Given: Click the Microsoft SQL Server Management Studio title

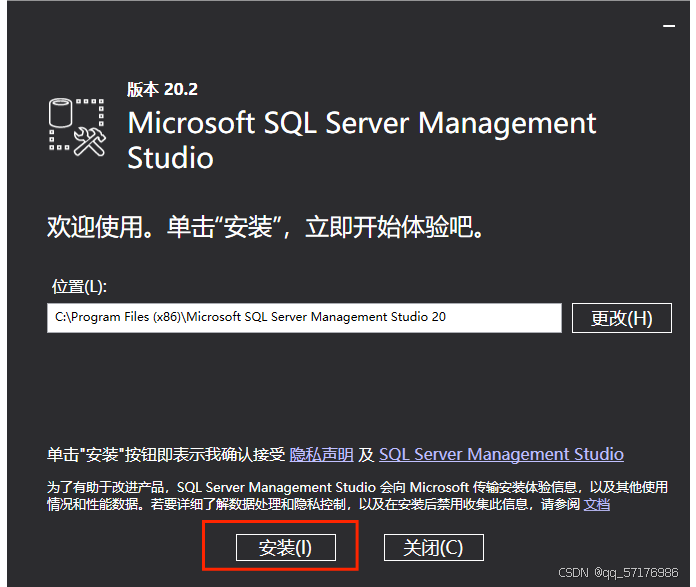Looking at the screenshot, I should coord(361,139).
